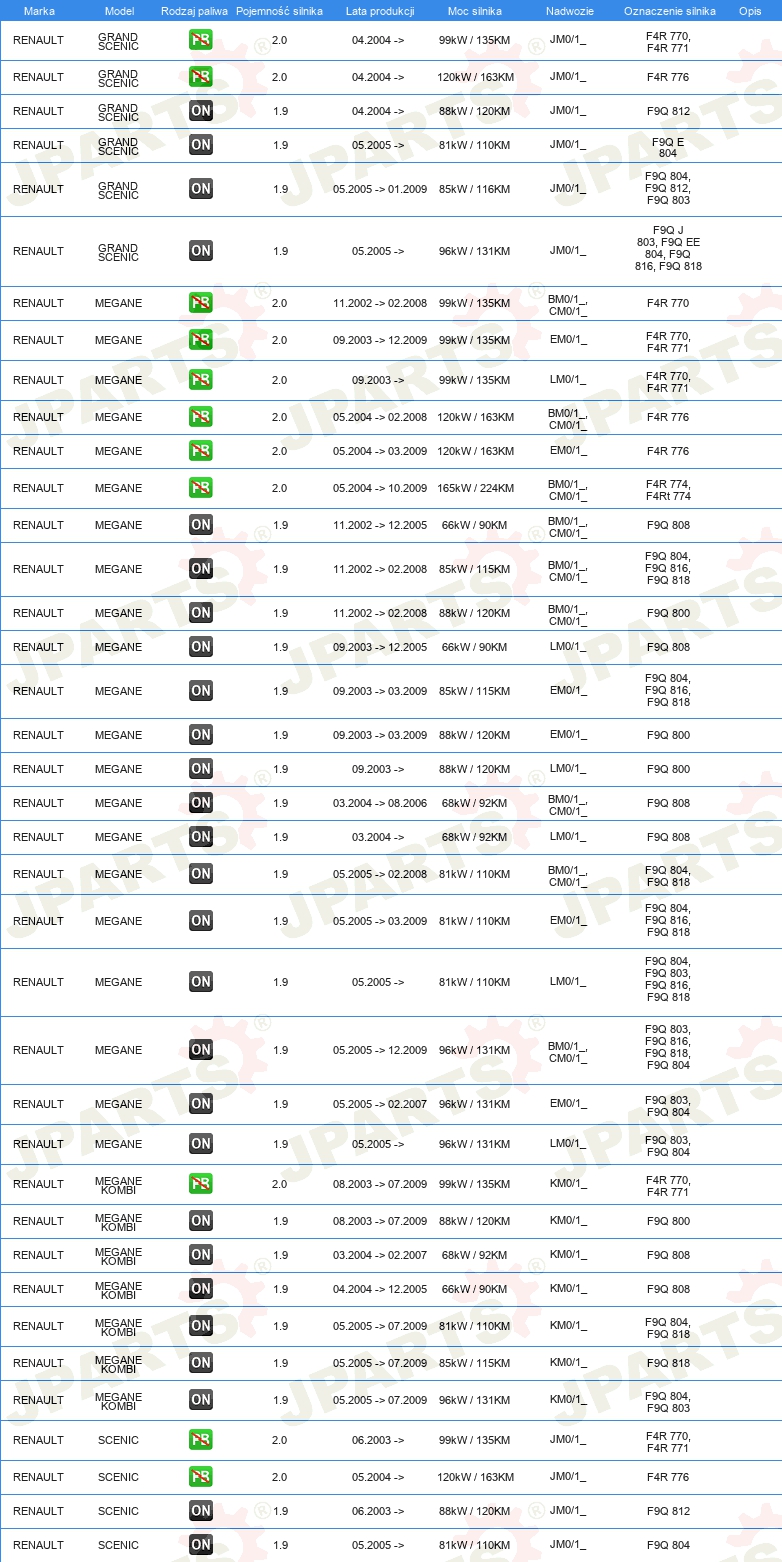
Task: Click production years 05.2005 -> 12.2009
Action: pos(380,1050)
